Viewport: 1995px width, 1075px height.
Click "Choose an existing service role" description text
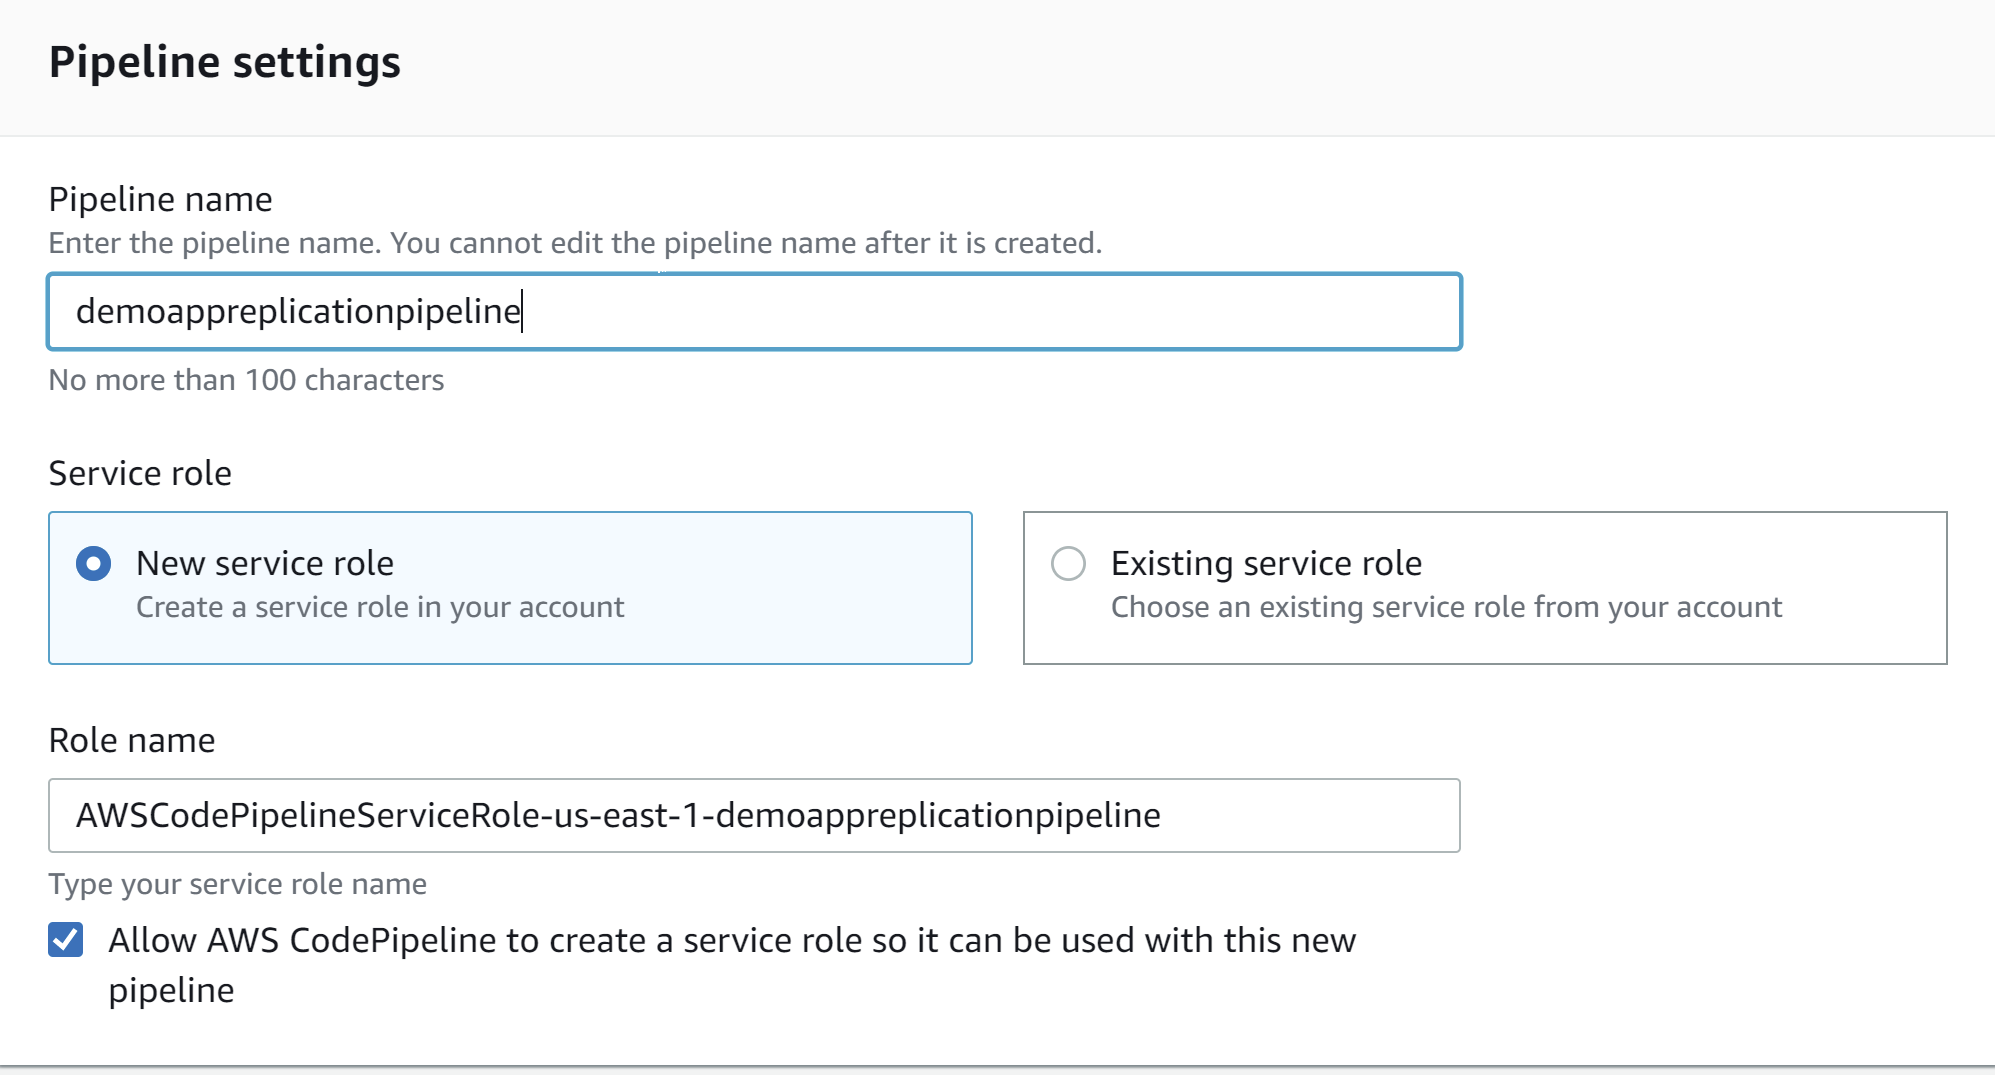point(1446,607)
